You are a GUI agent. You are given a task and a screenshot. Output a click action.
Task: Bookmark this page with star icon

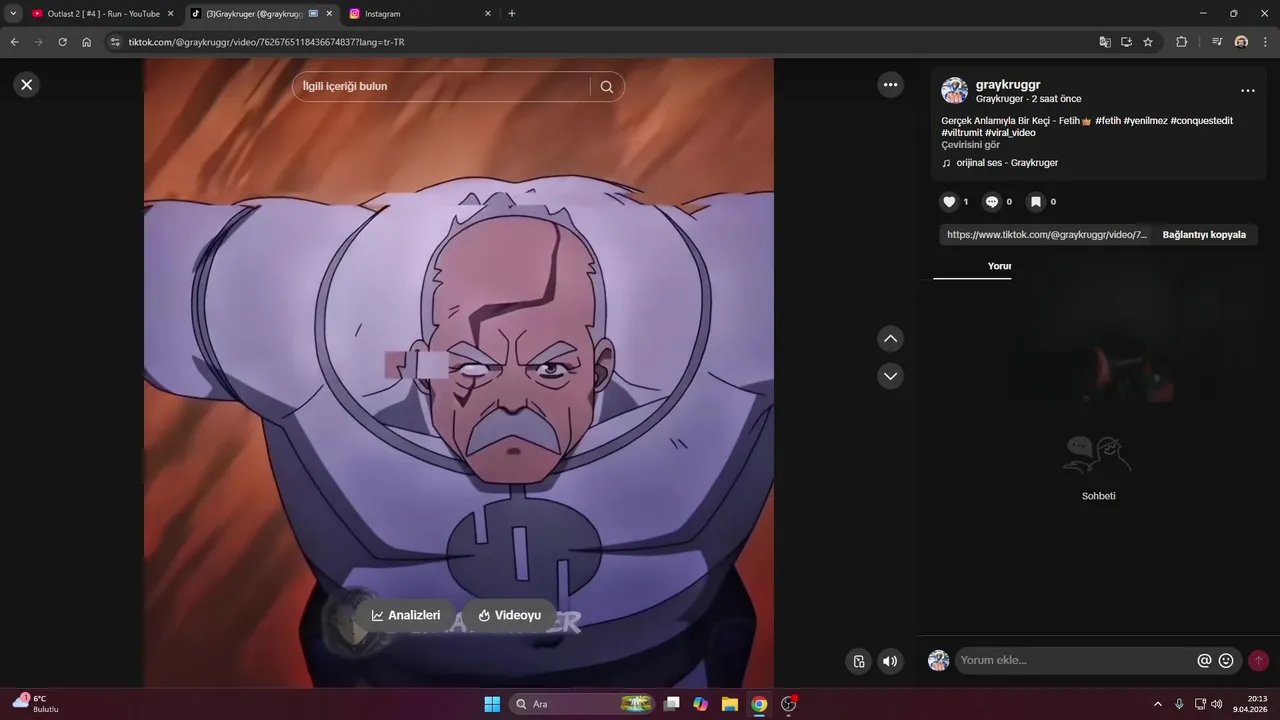(x=1148, y=42)
